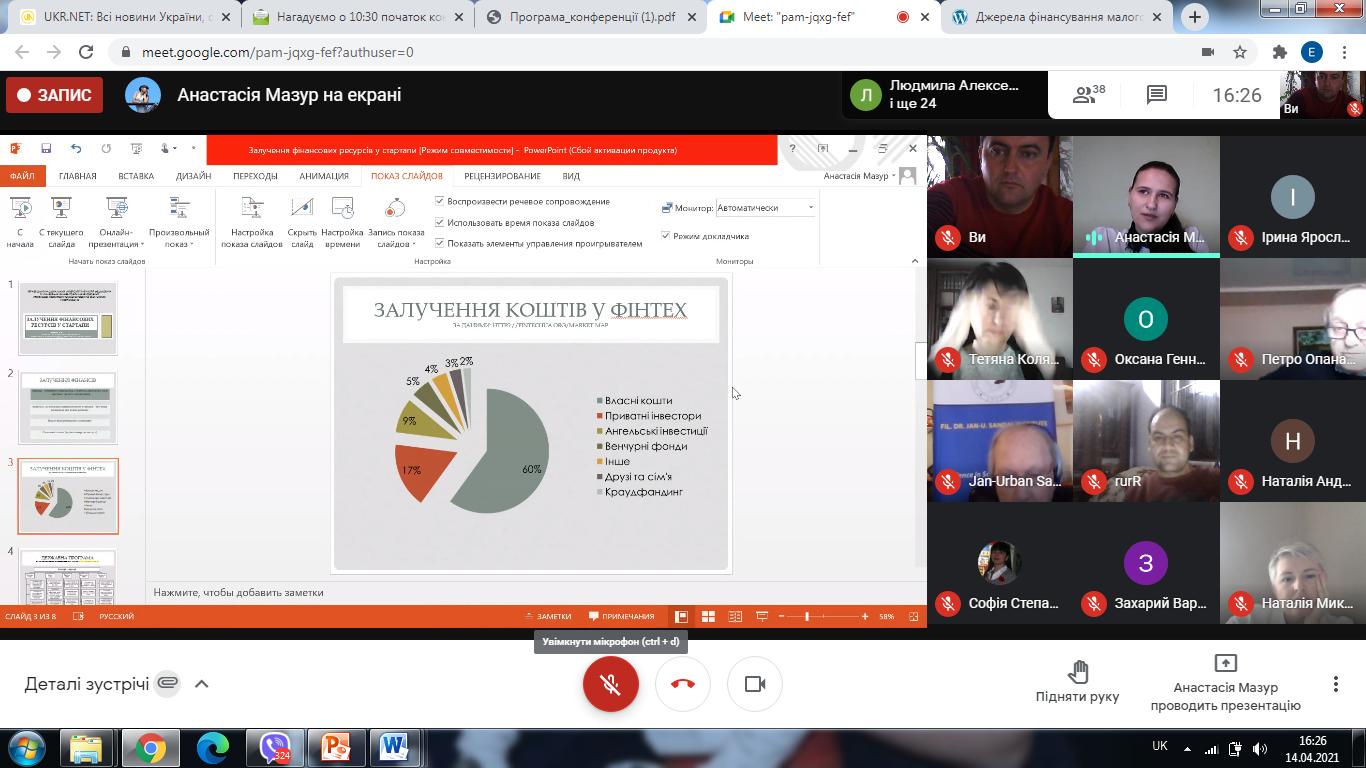Raise hand in the meeting
This screenshot has width=1366, height=768.
tap(1077, 683)
